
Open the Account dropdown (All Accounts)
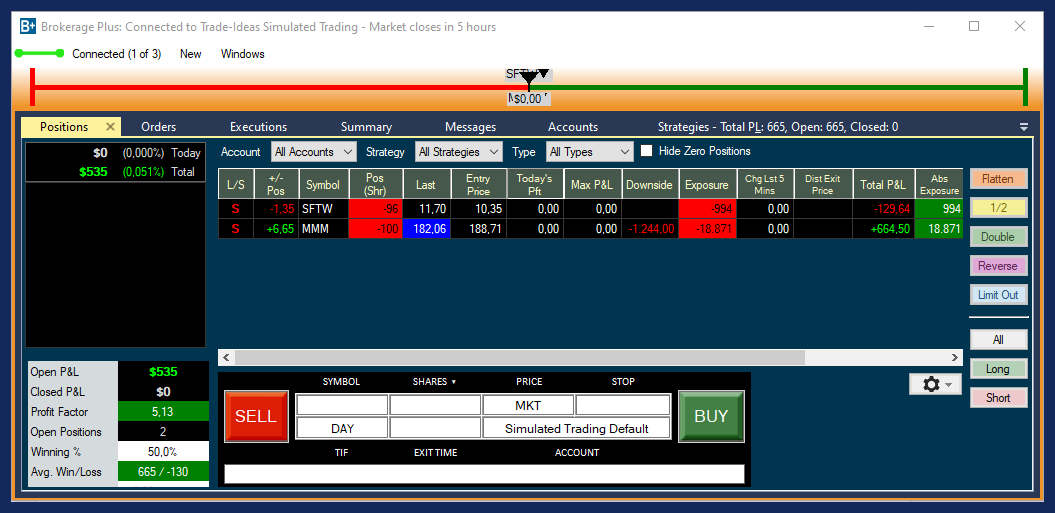[314, 152]
